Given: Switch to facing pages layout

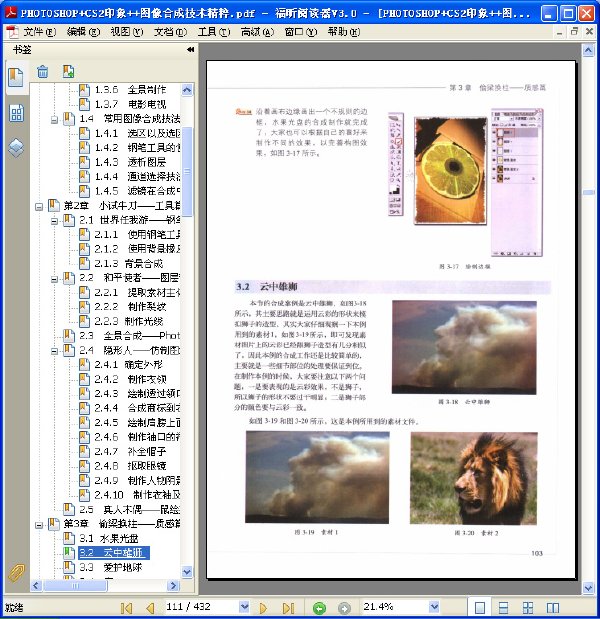Looking at the screenshot, I should click(x=553, y=608).
